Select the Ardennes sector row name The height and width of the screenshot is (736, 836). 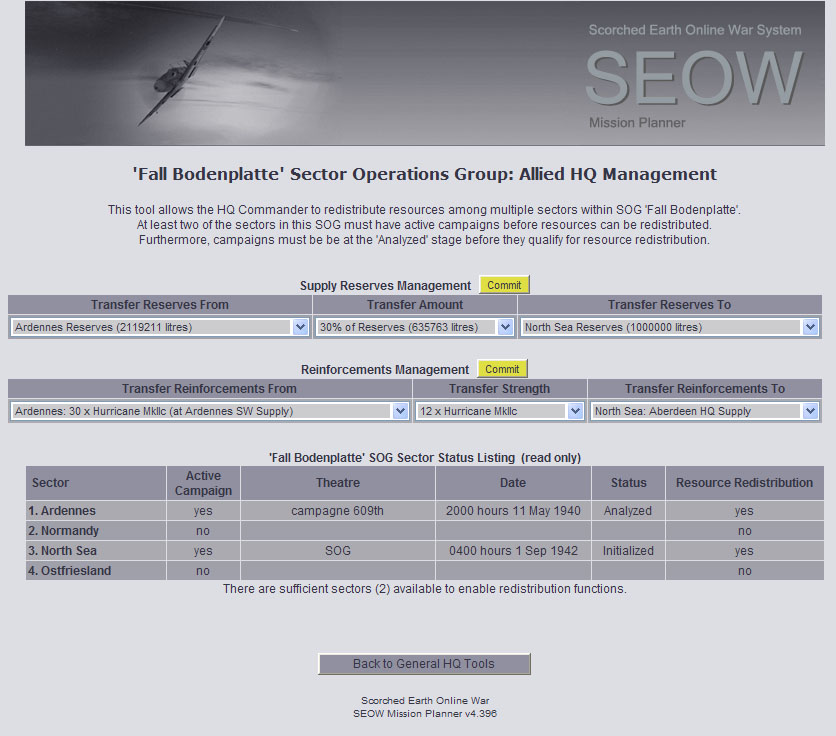point(69,511)
